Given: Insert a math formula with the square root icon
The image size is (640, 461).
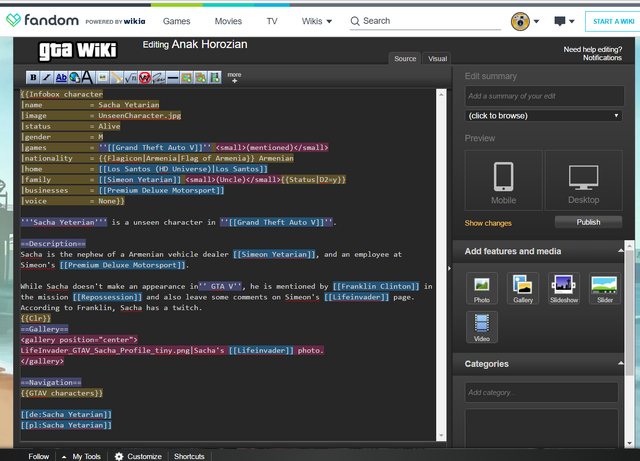Looking at the screenshot, I should click(131, 78).
